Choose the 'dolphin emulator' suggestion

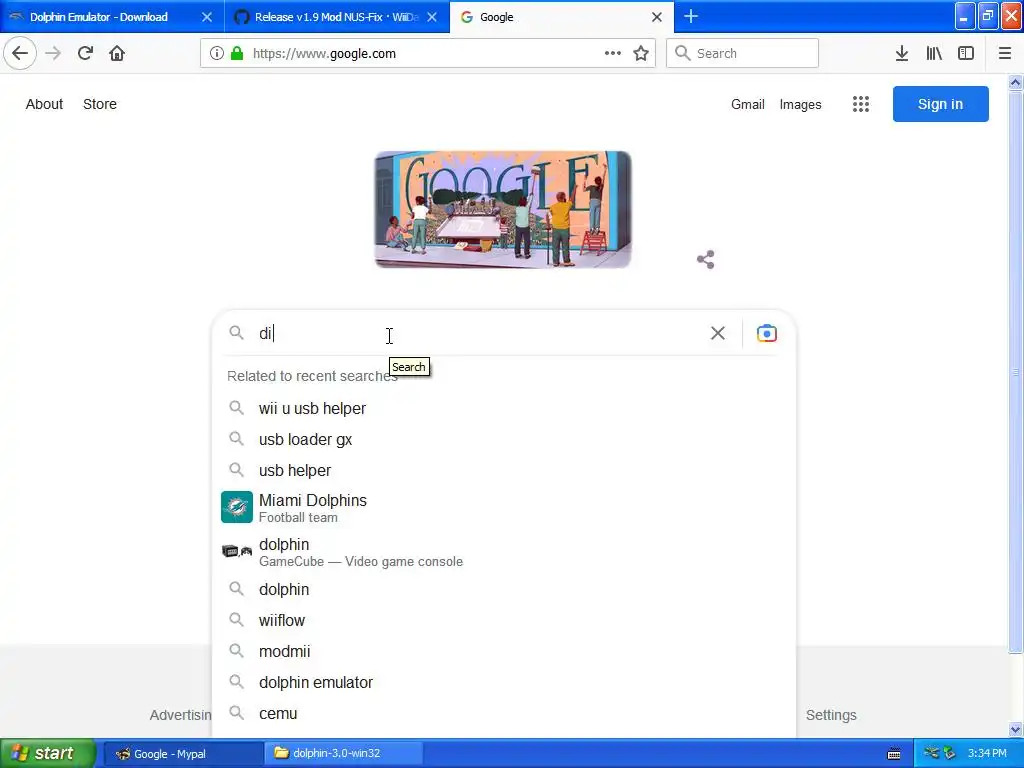pos(504,682)
